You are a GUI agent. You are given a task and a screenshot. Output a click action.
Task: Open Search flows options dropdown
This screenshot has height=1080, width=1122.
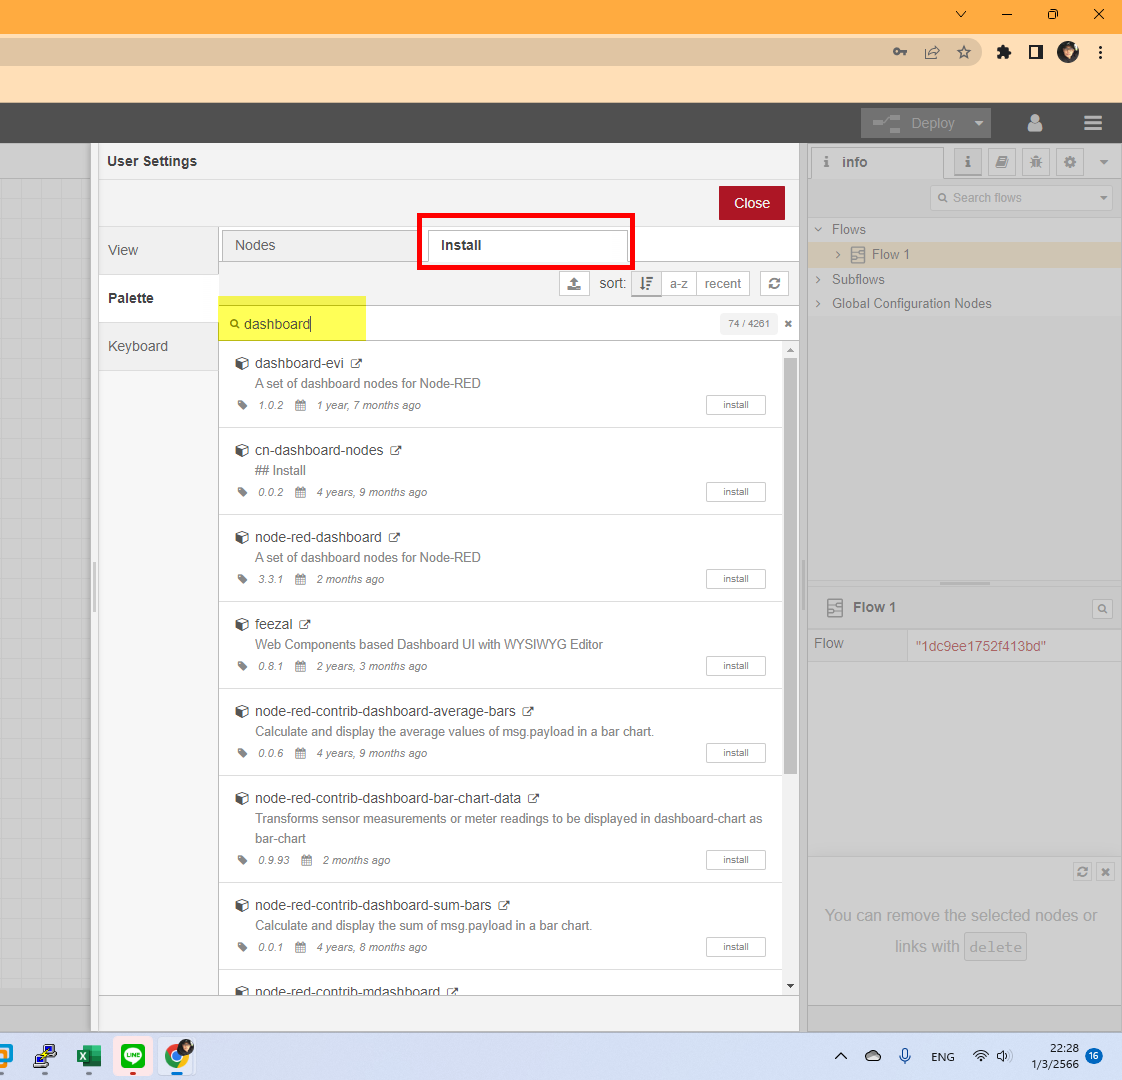(x=1103, y=198)
